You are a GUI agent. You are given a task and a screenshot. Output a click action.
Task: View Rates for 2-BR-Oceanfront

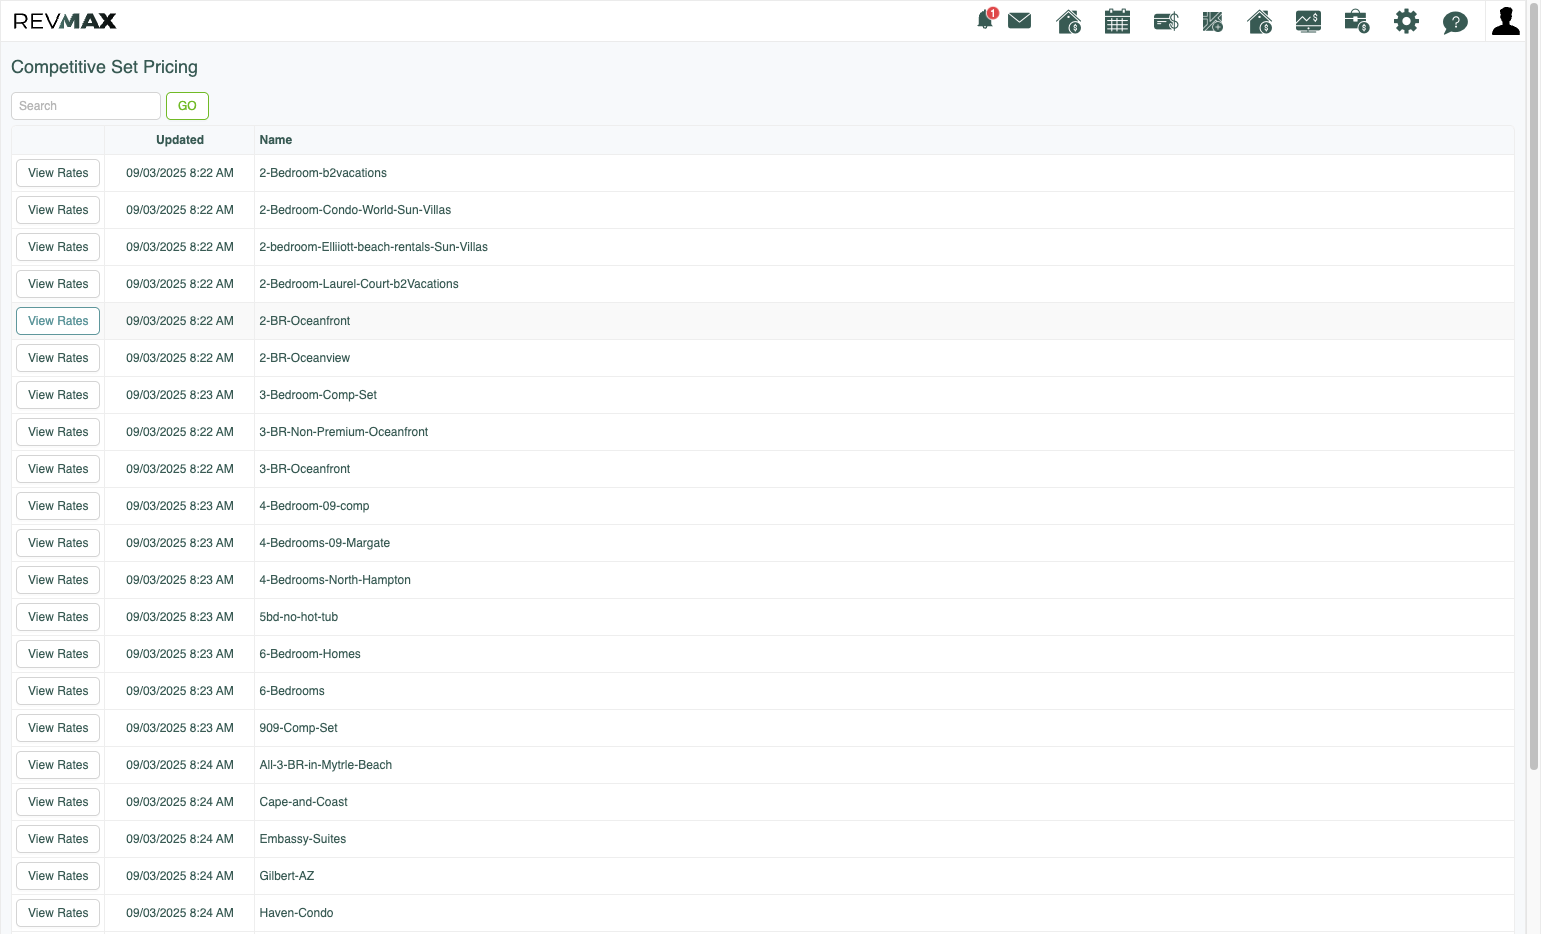point(58,321)
